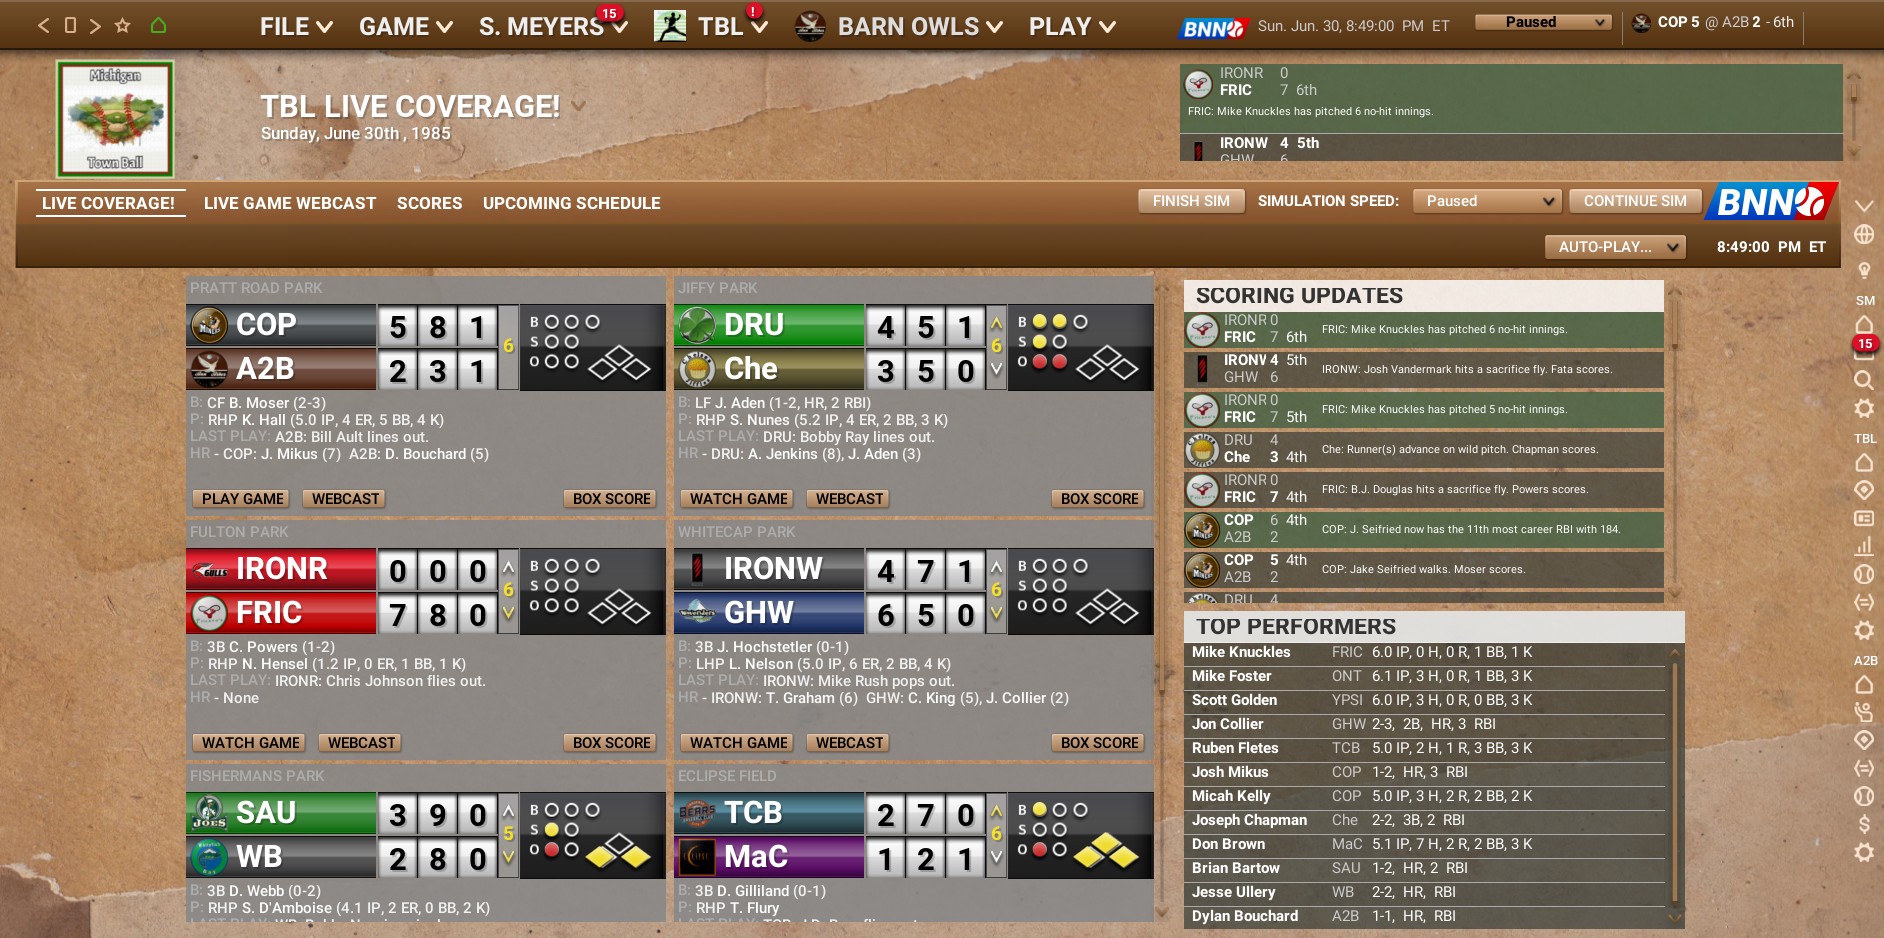Switch to the SCORES tab

[429, 203]
